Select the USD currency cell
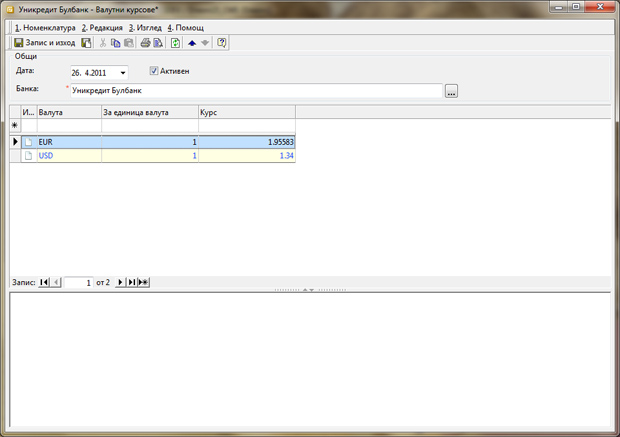The width and height of the screenshot is (620, 437). 69,156
